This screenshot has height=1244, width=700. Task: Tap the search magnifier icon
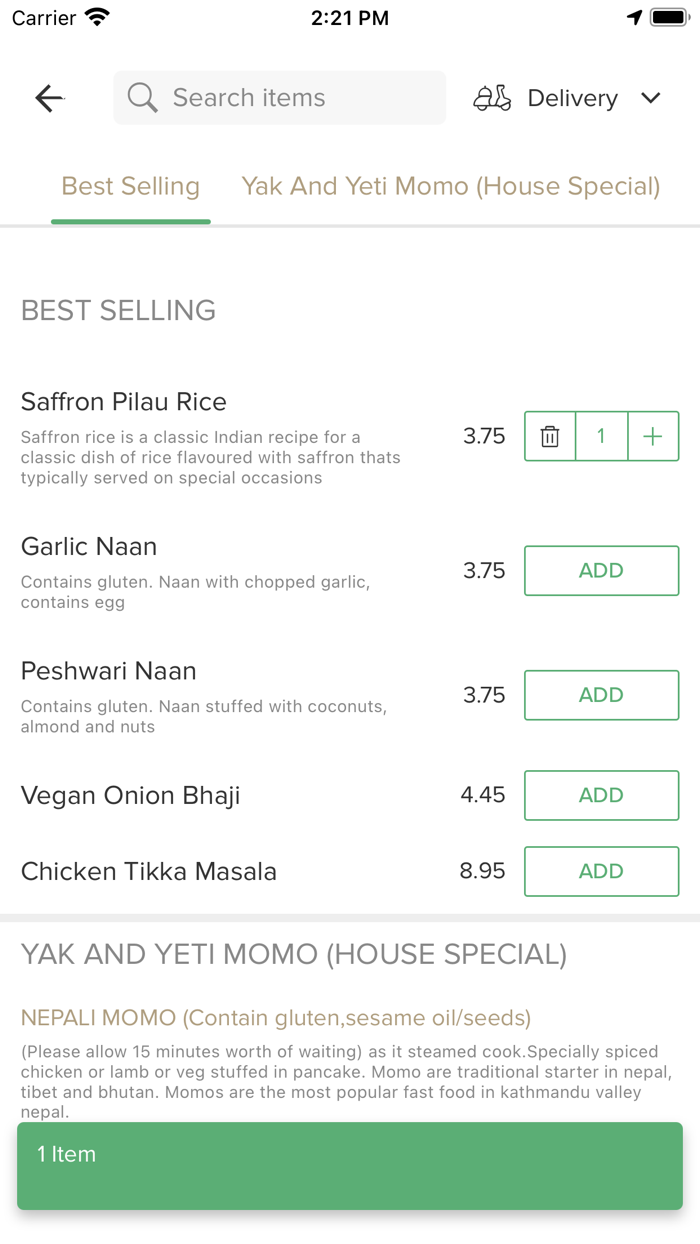pyautogui.click(x=143, y=98)
